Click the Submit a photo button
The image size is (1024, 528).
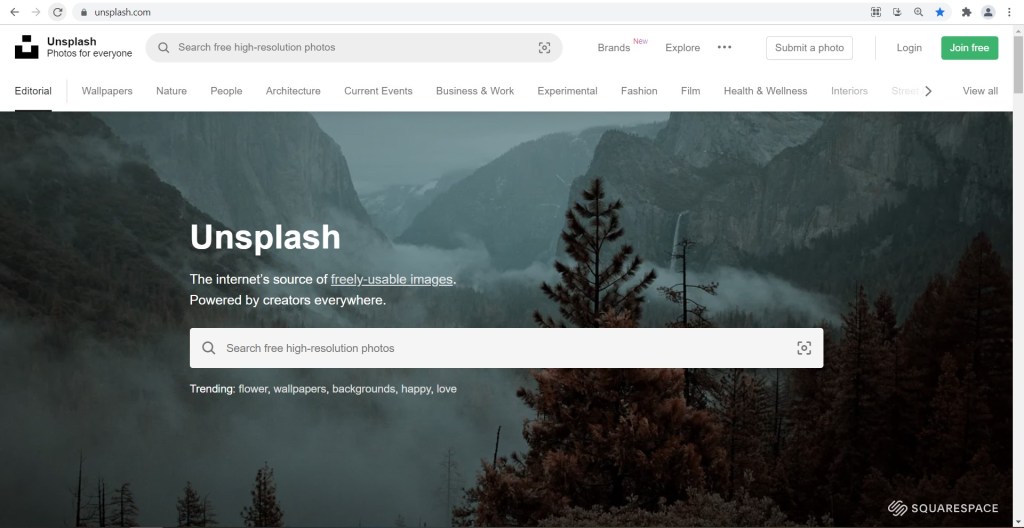click(809, 48)
